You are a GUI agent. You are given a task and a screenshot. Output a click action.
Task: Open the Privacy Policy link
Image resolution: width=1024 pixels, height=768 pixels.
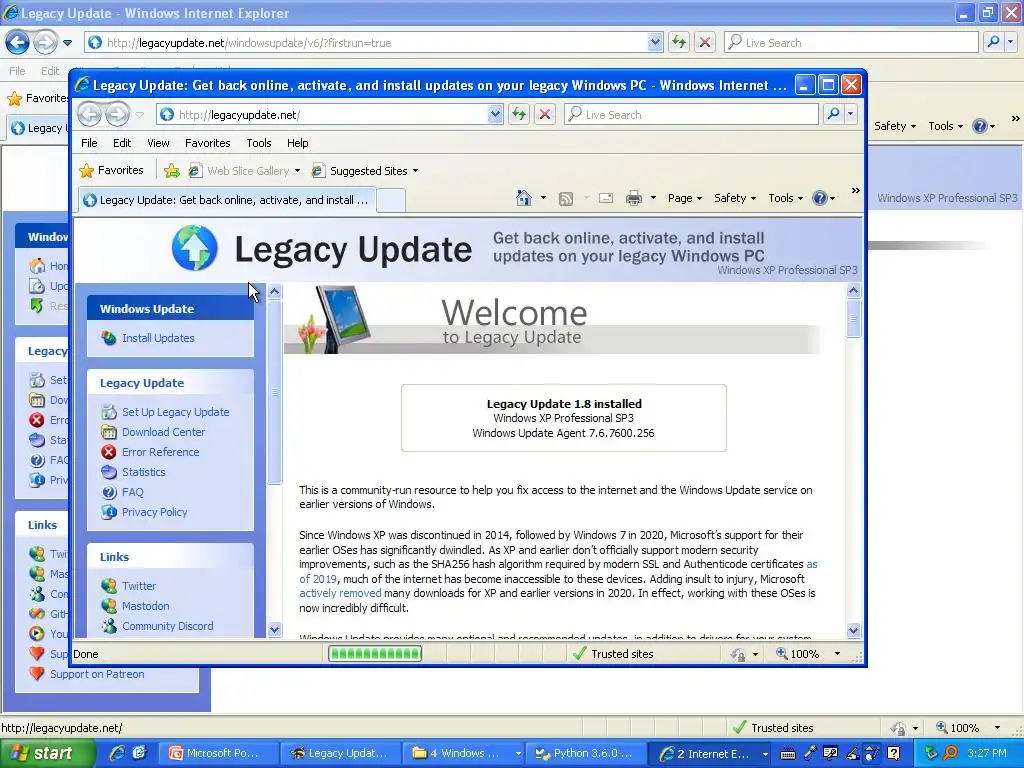tap(154, 512)
